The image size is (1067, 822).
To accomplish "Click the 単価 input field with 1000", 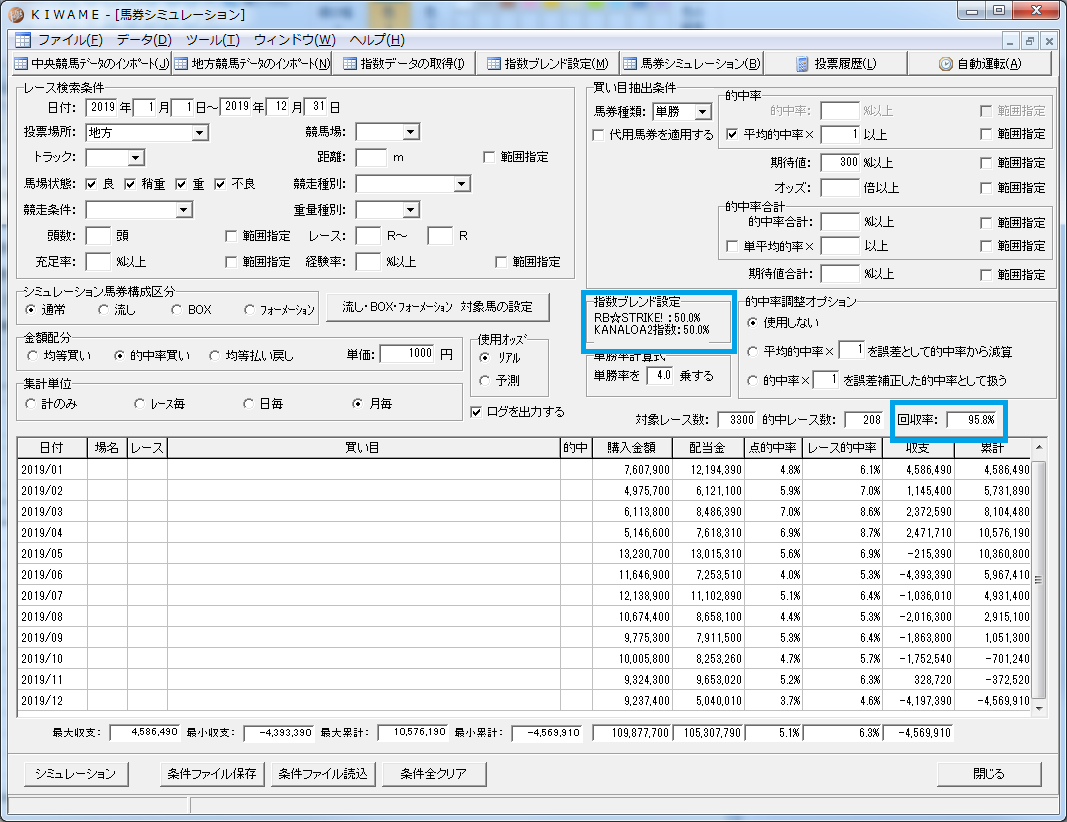I will [x=407, y=354].
